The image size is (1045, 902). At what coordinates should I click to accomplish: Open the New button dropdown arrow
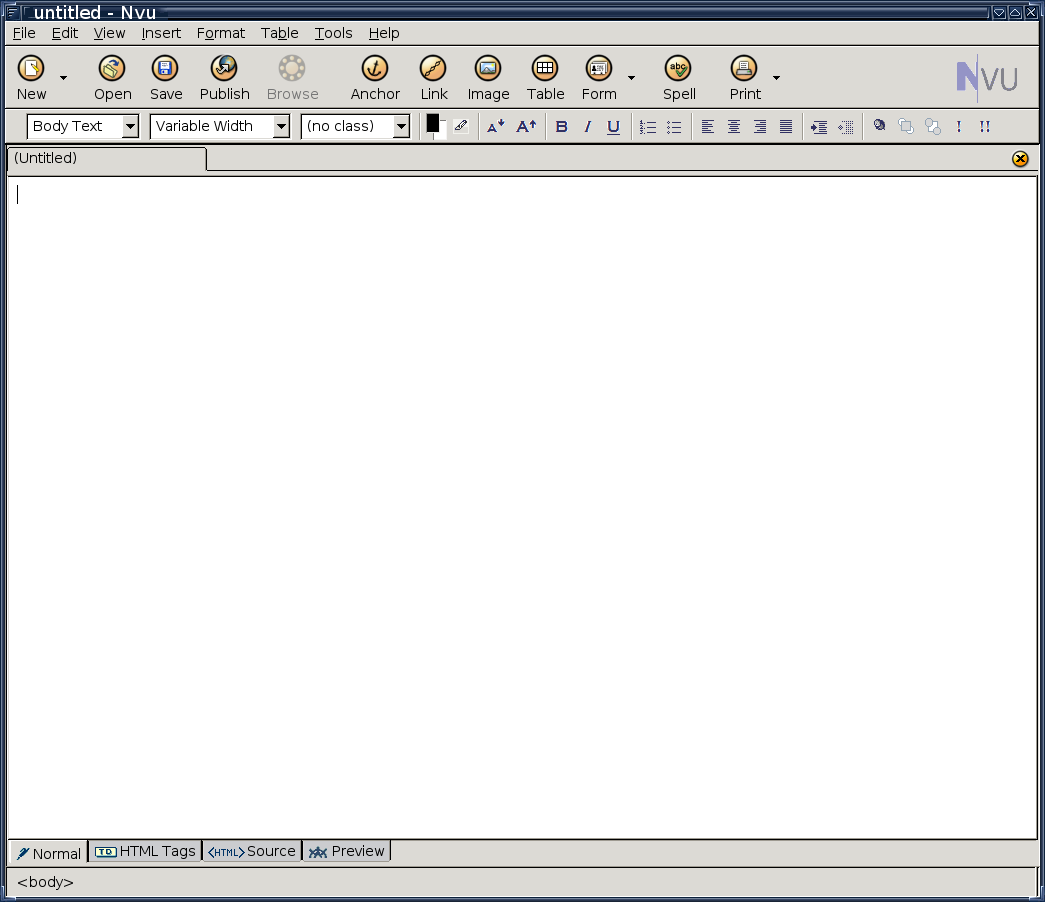point(63,78)
